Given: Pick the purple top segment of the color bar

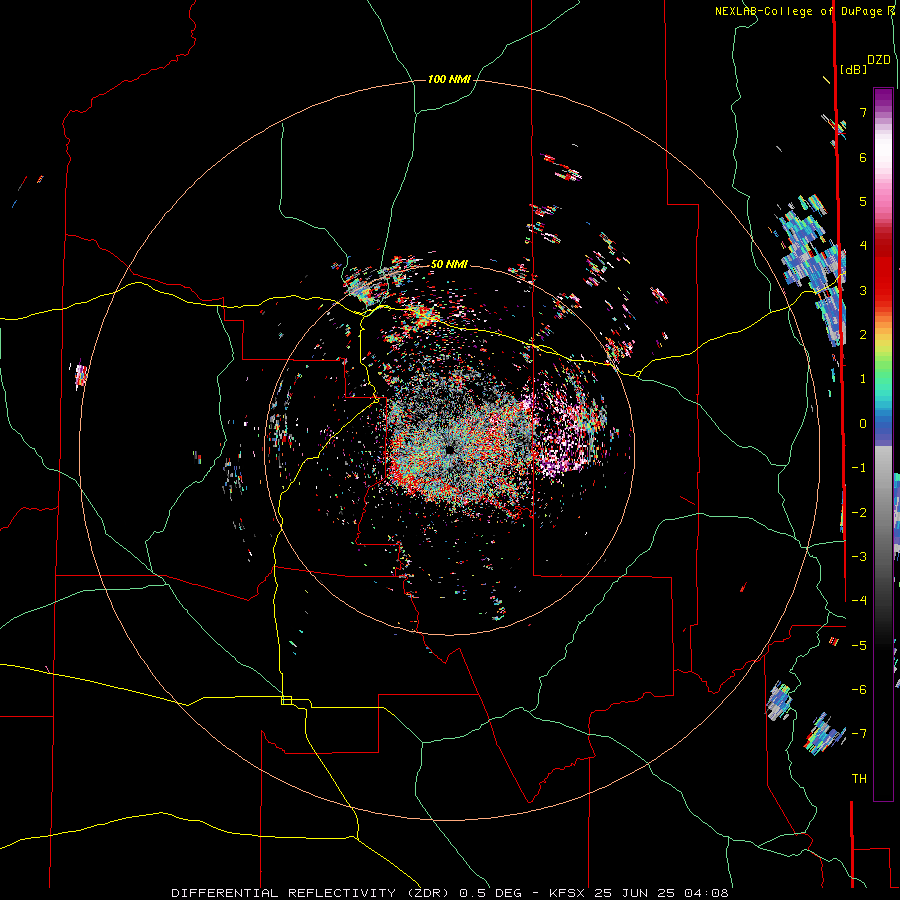Looking at the screenshot, I should pos(883,100).
